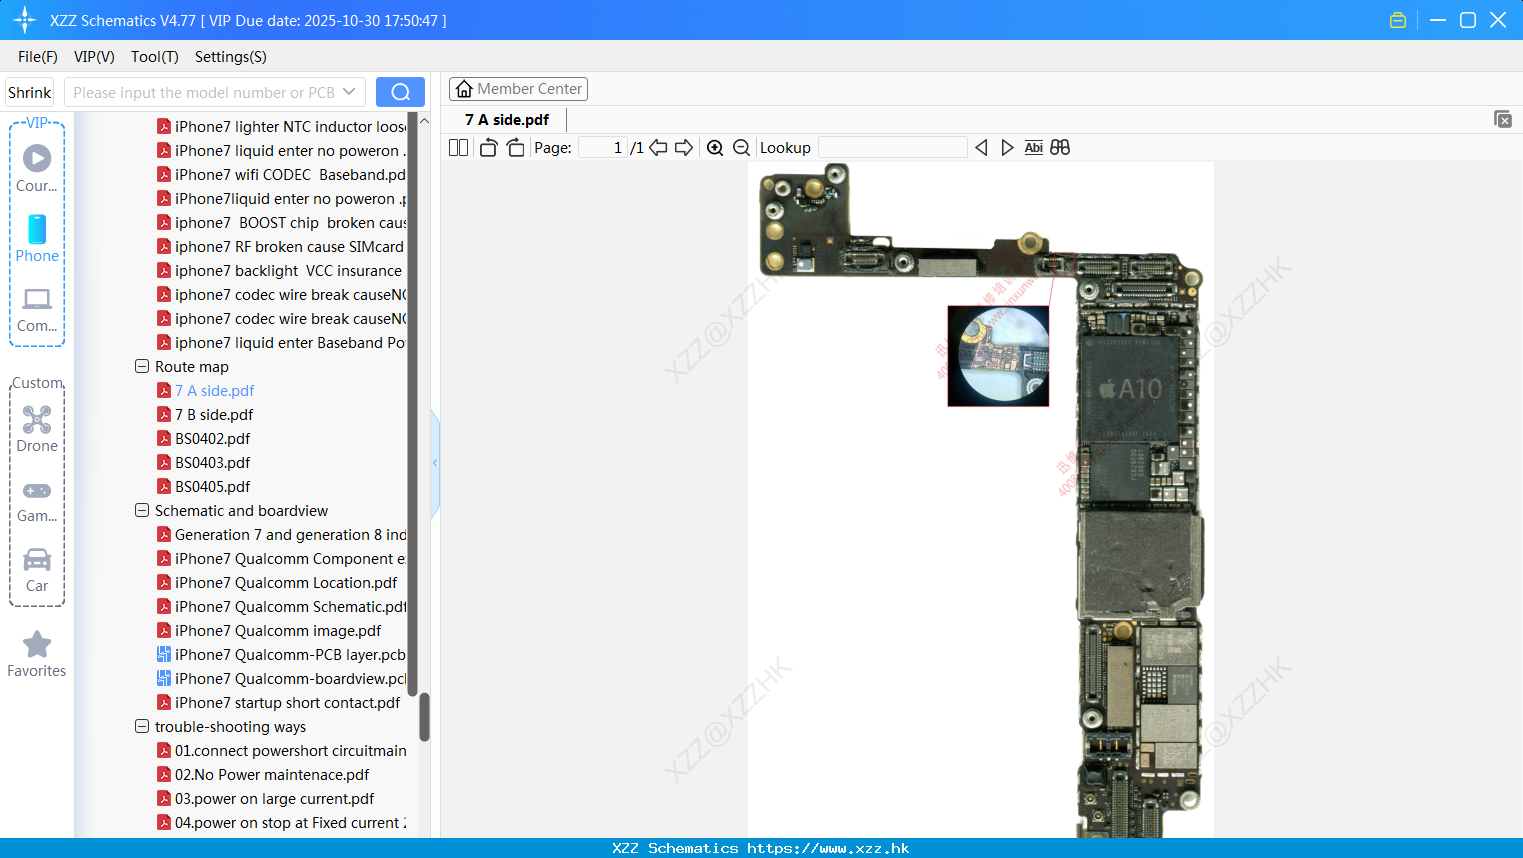
Task: Open Generation 7 and generation 8 file
Action: pos(290,534)
